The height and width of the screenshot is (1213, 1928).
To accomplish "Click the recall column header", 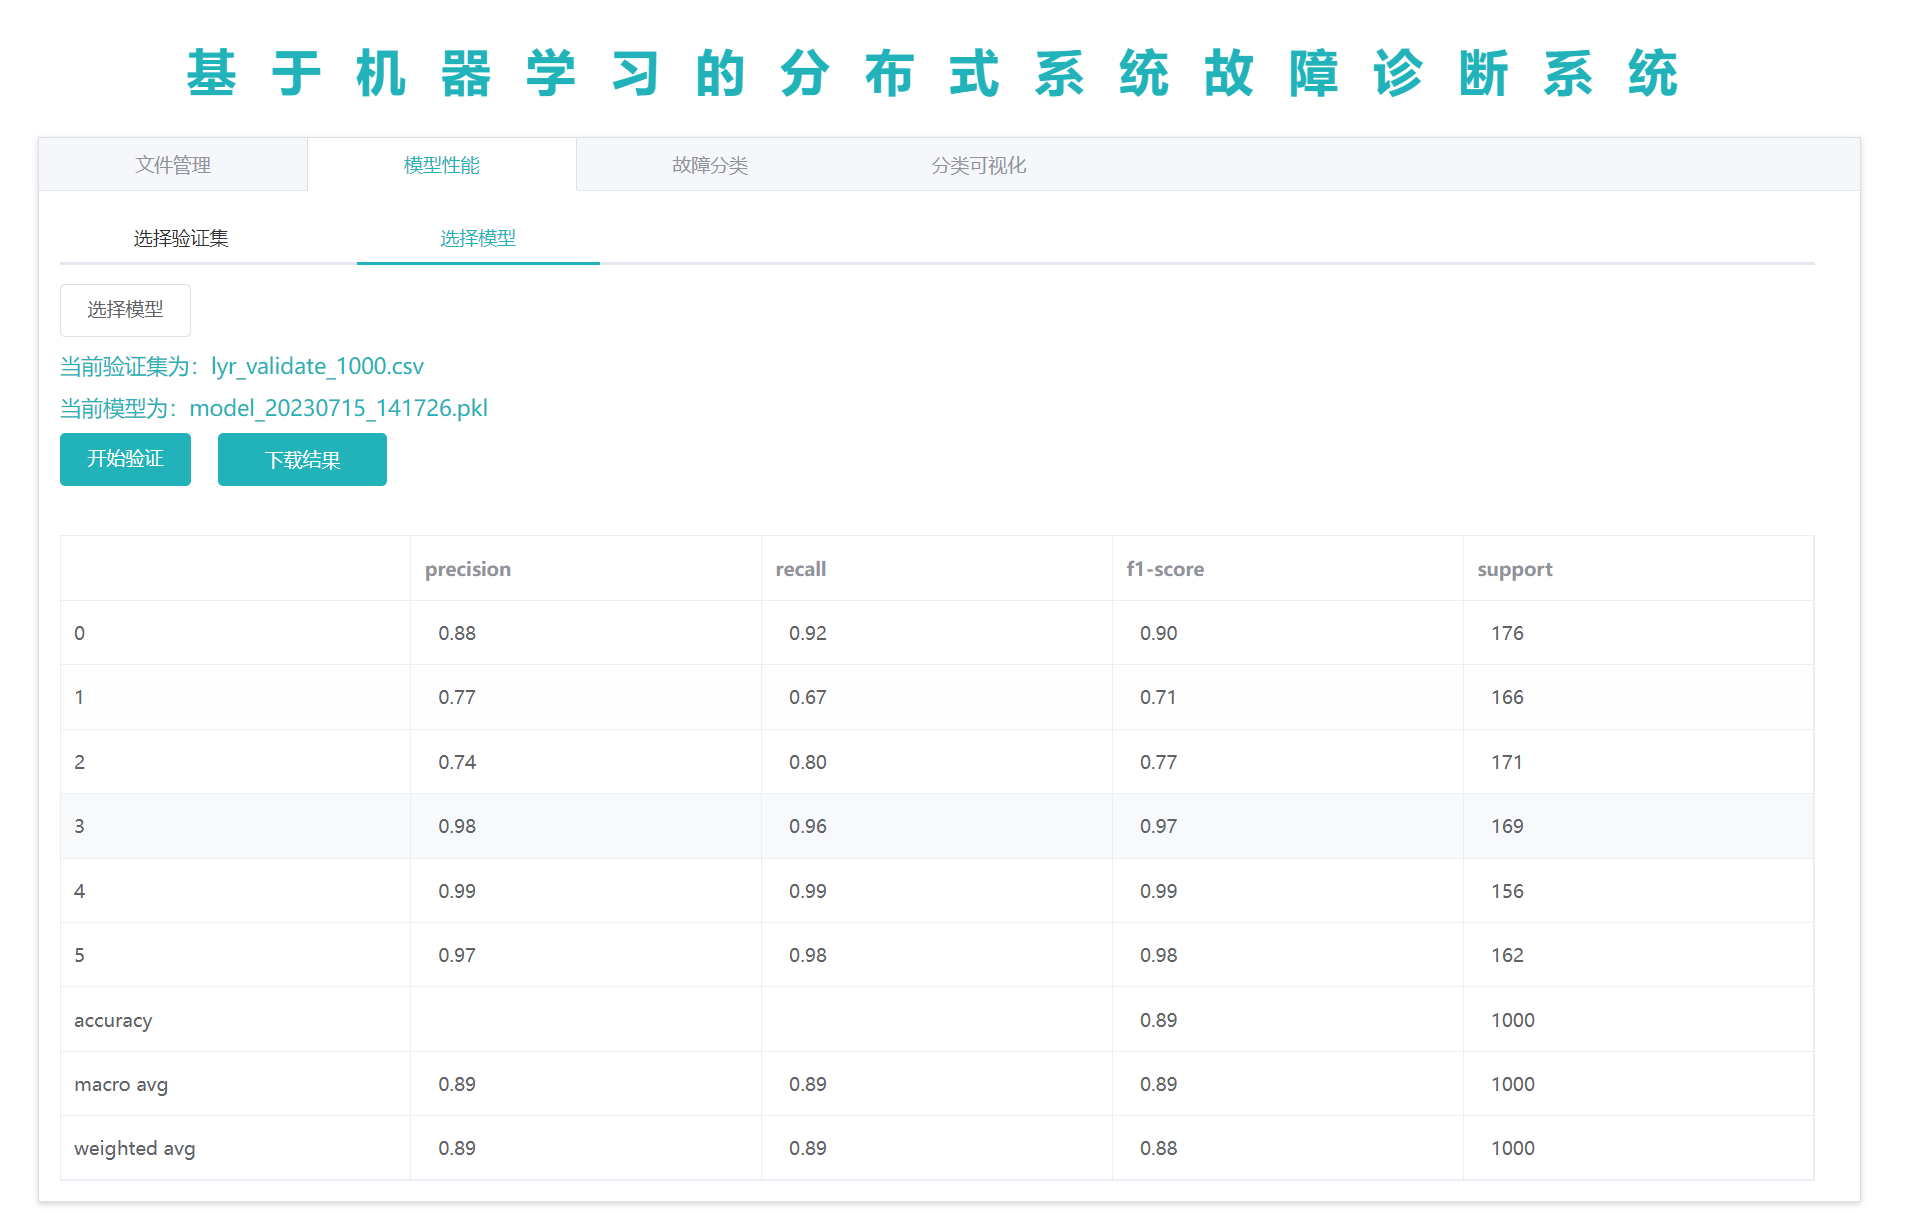I will point(801,569).
